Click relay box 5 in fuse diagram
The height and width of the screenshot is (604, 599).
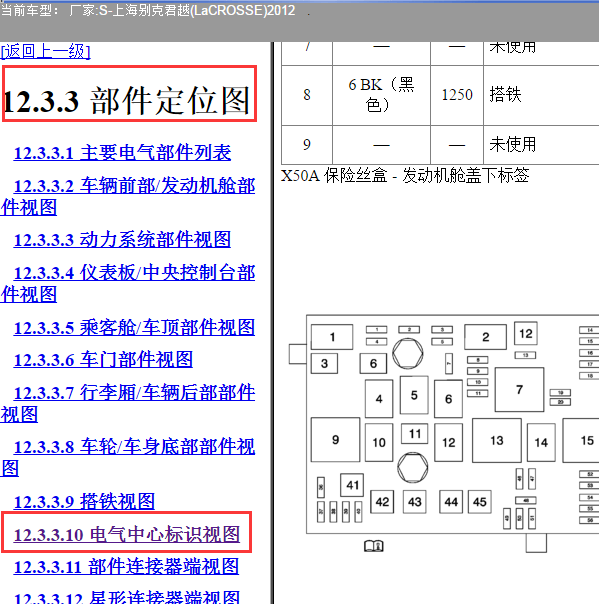[414, 395]
